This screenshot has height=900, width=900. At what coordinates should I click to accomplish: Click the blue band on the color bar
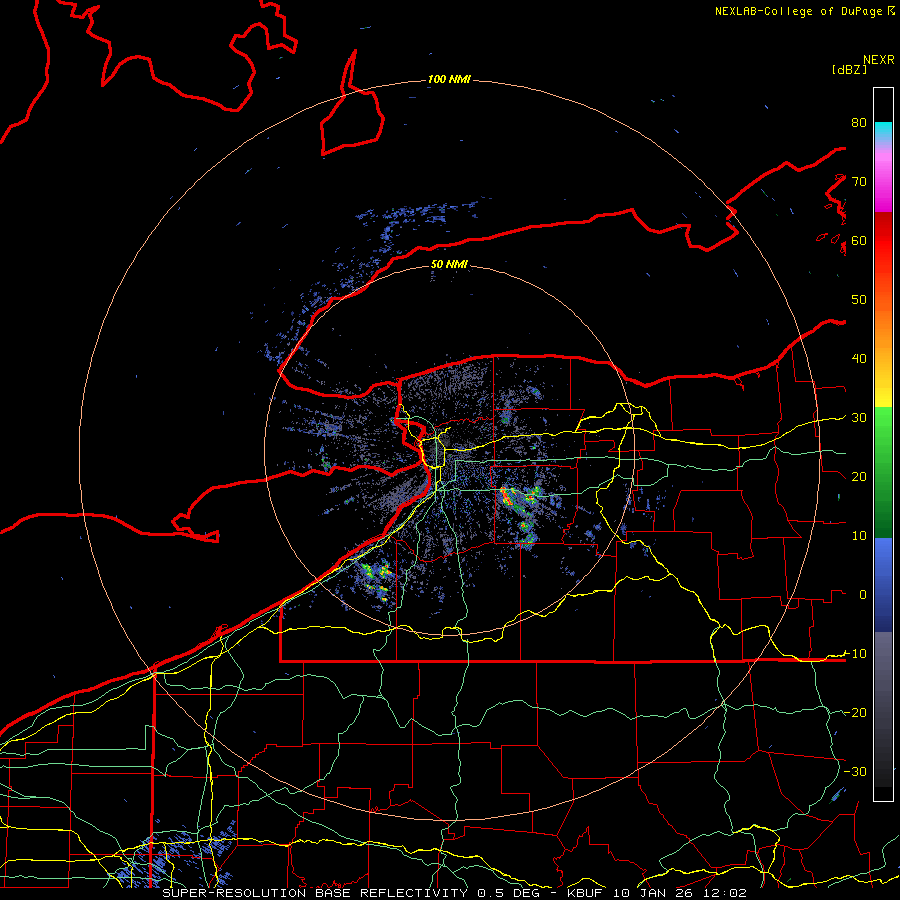pyautogui.click(x=883, y=585)
